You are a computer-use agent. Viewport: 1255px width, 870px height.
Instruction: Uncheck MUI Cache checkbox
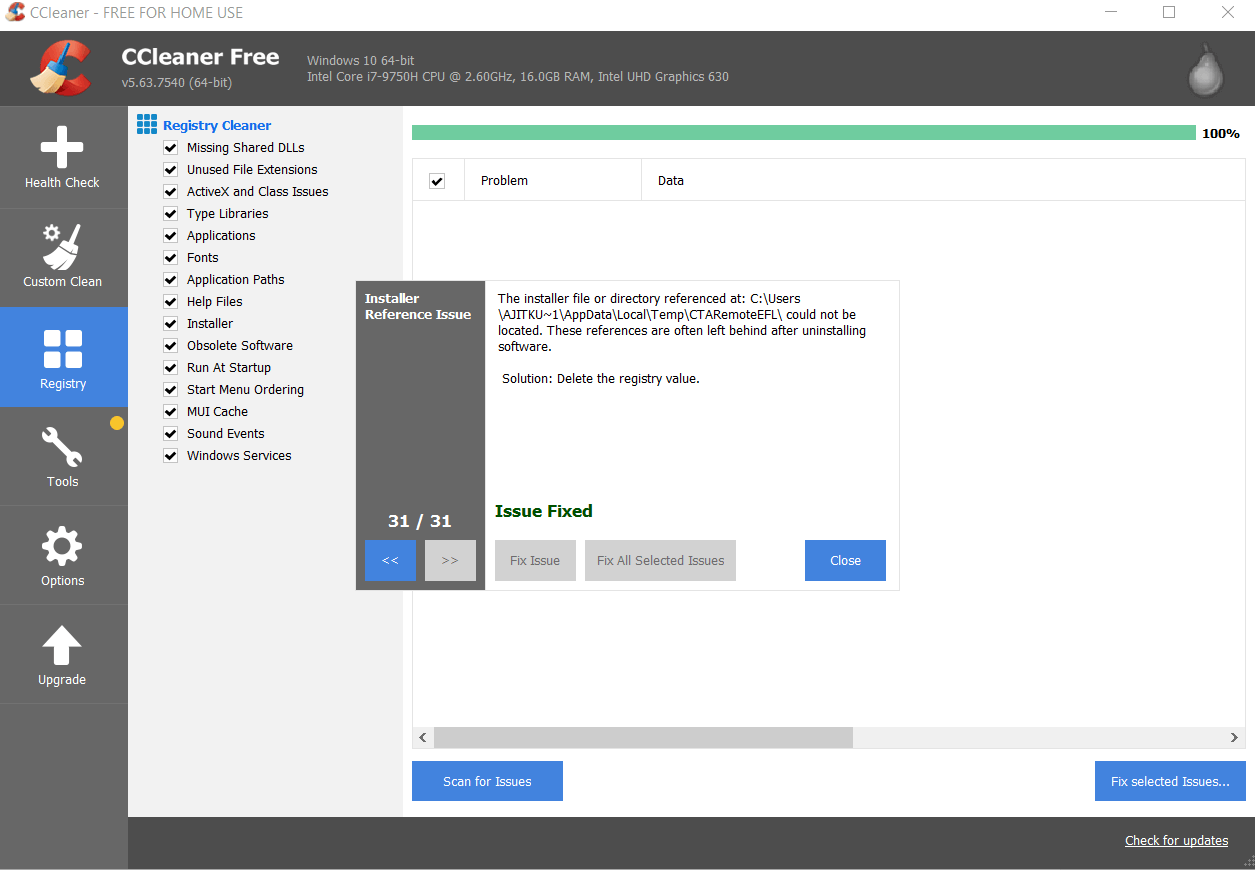[171, 412]
